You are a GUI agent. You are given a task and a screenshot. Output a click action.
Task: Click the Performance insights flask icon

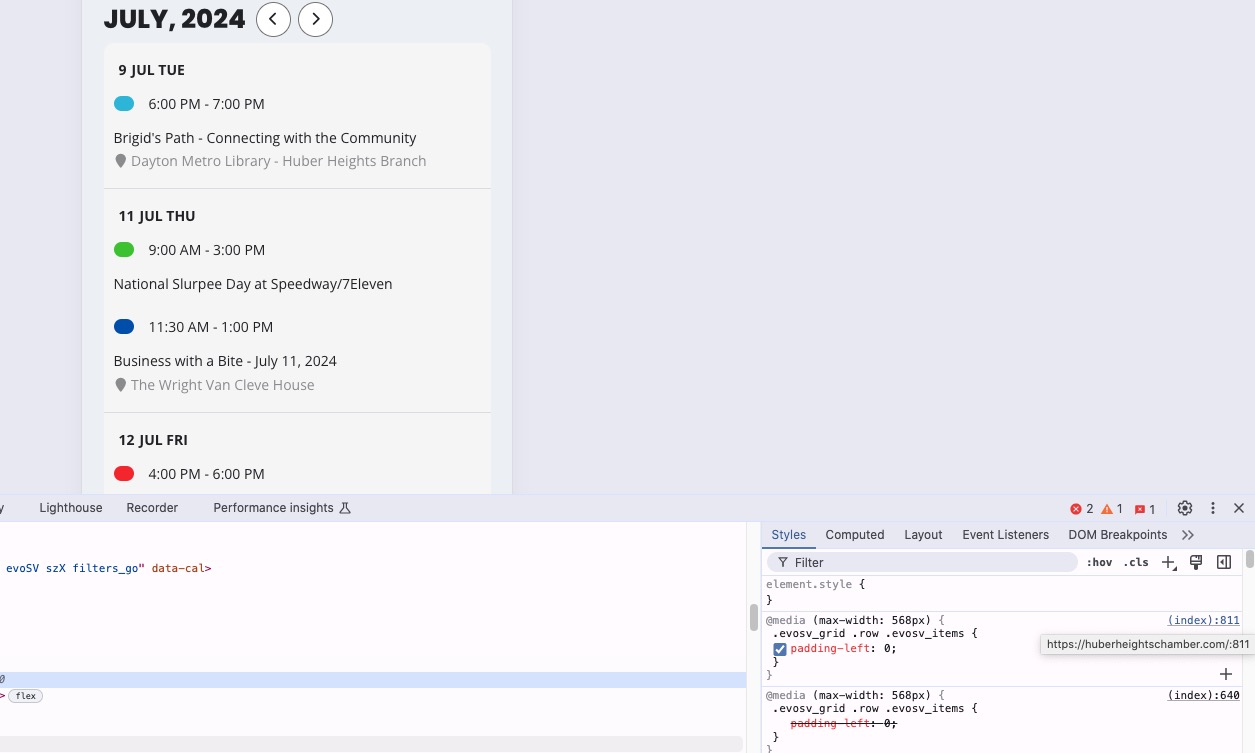tap(345, 508)
